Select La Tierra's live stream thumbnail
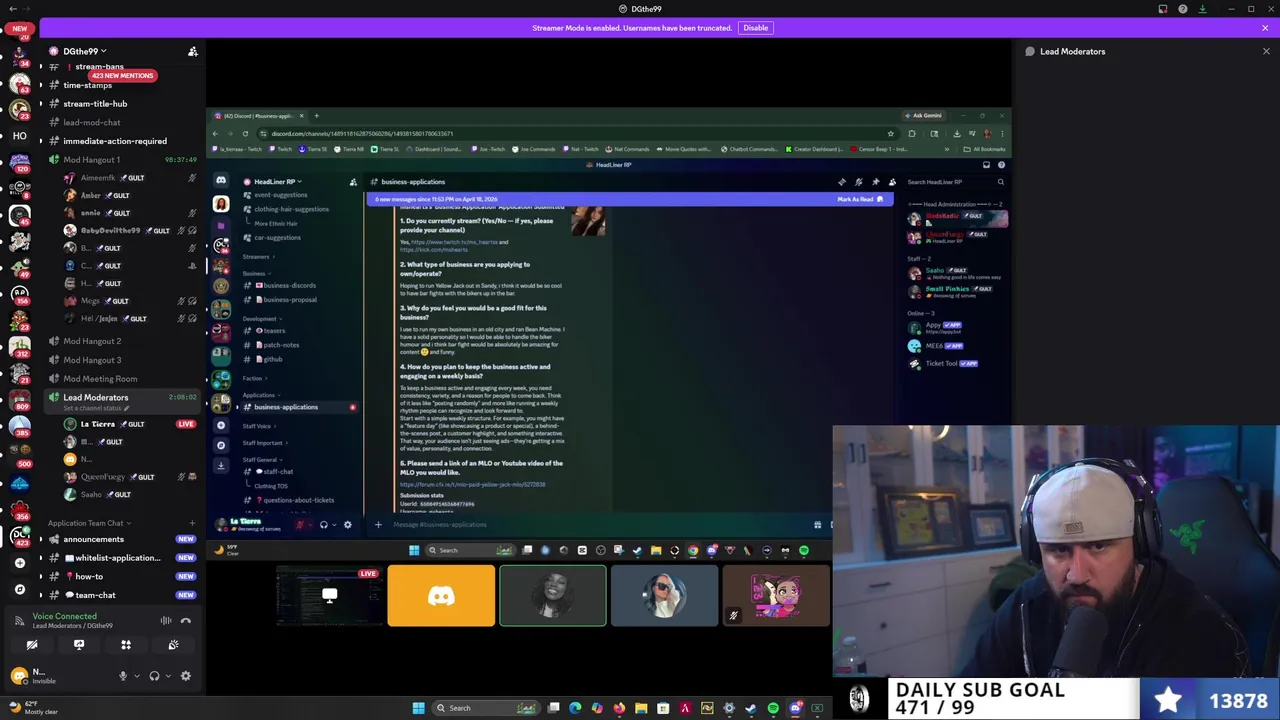 pyautogui.click(x=329, y=596)
